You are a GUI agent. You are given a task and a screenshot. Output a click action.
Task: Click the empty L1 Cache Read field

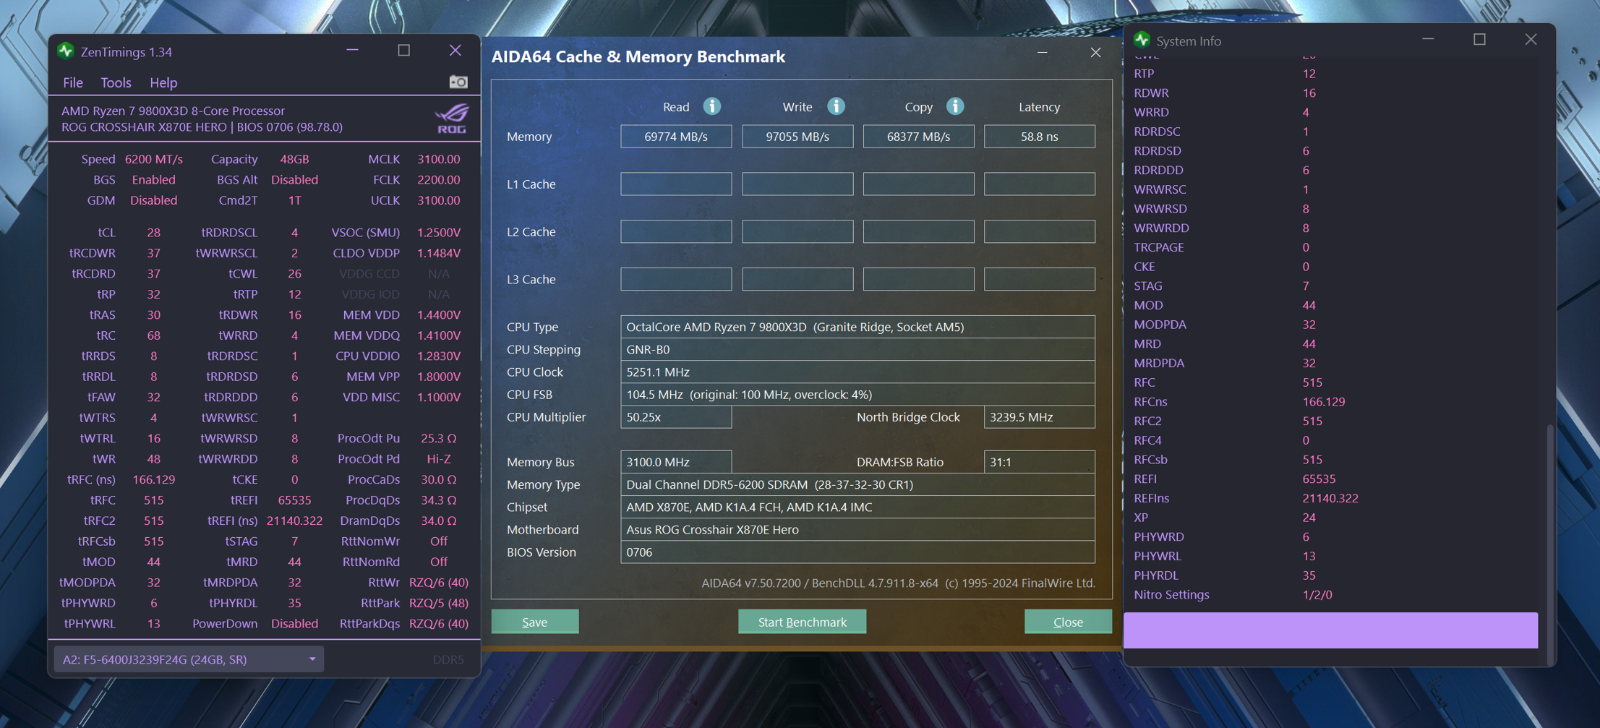point(676,184)
